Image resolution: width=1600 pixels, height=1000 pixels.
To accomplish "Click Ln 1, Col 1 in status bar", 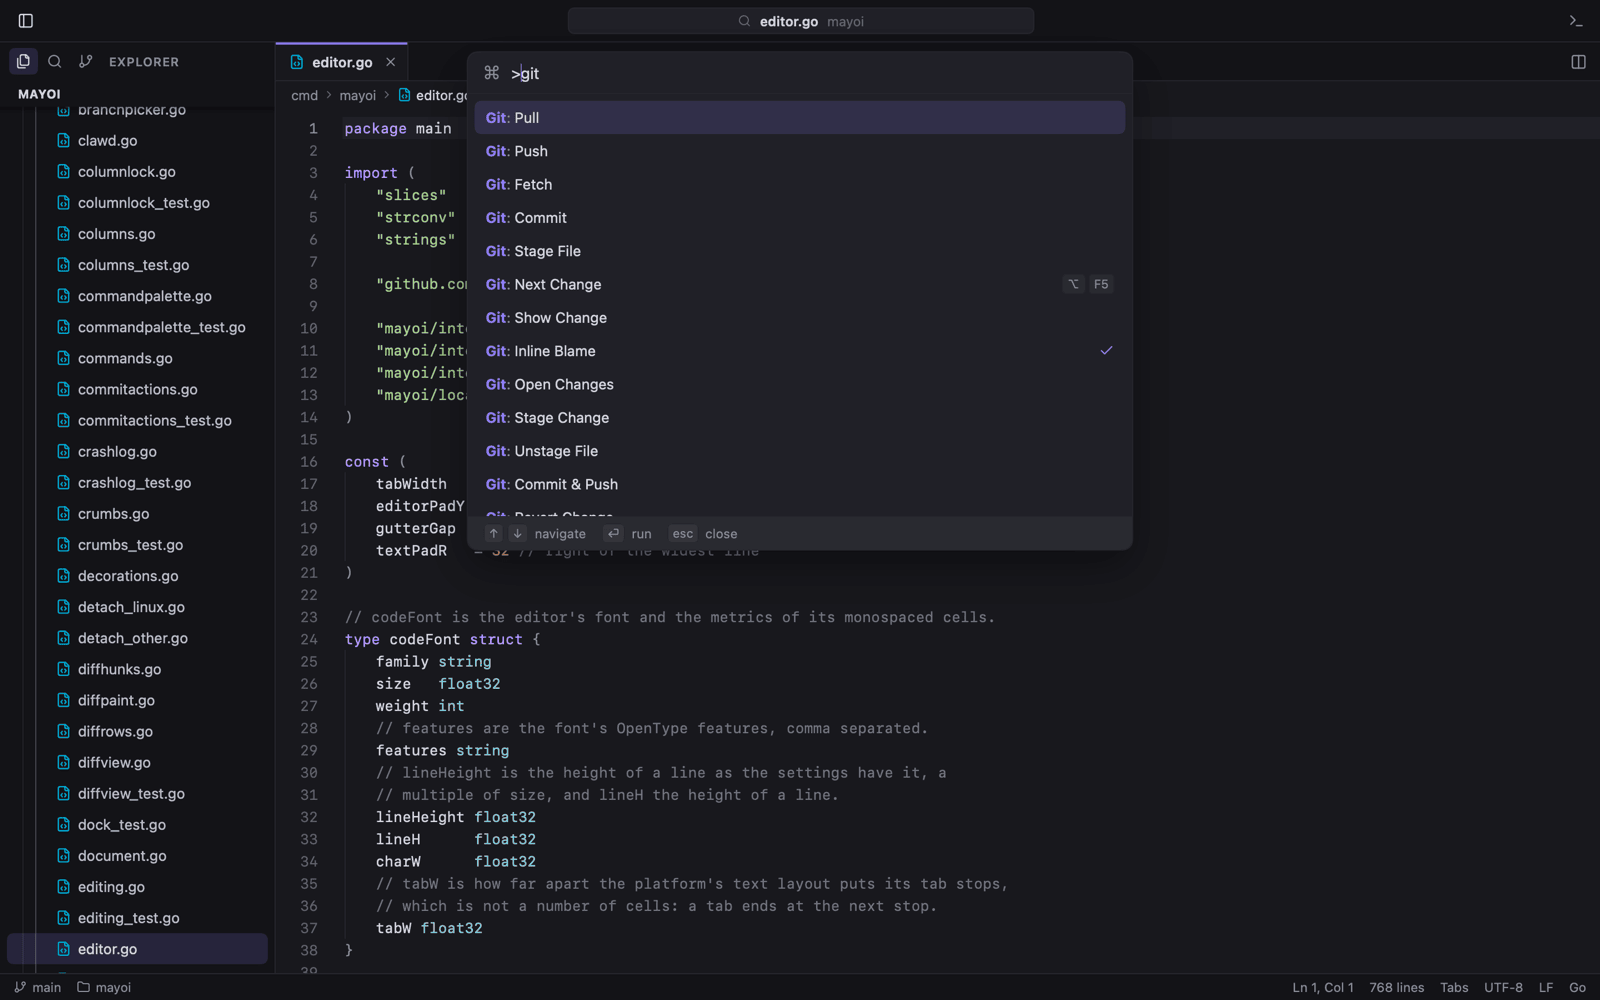I will [x=1322, y=987].
